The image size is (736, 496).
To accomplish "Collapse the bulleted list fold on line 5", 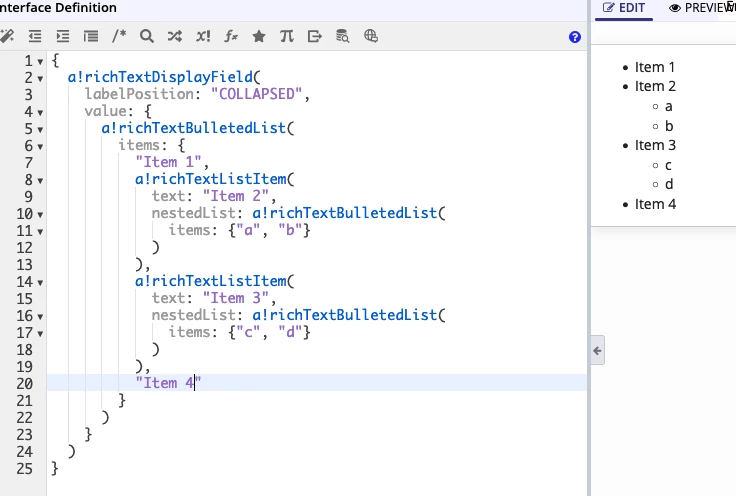I will [40, 130].
